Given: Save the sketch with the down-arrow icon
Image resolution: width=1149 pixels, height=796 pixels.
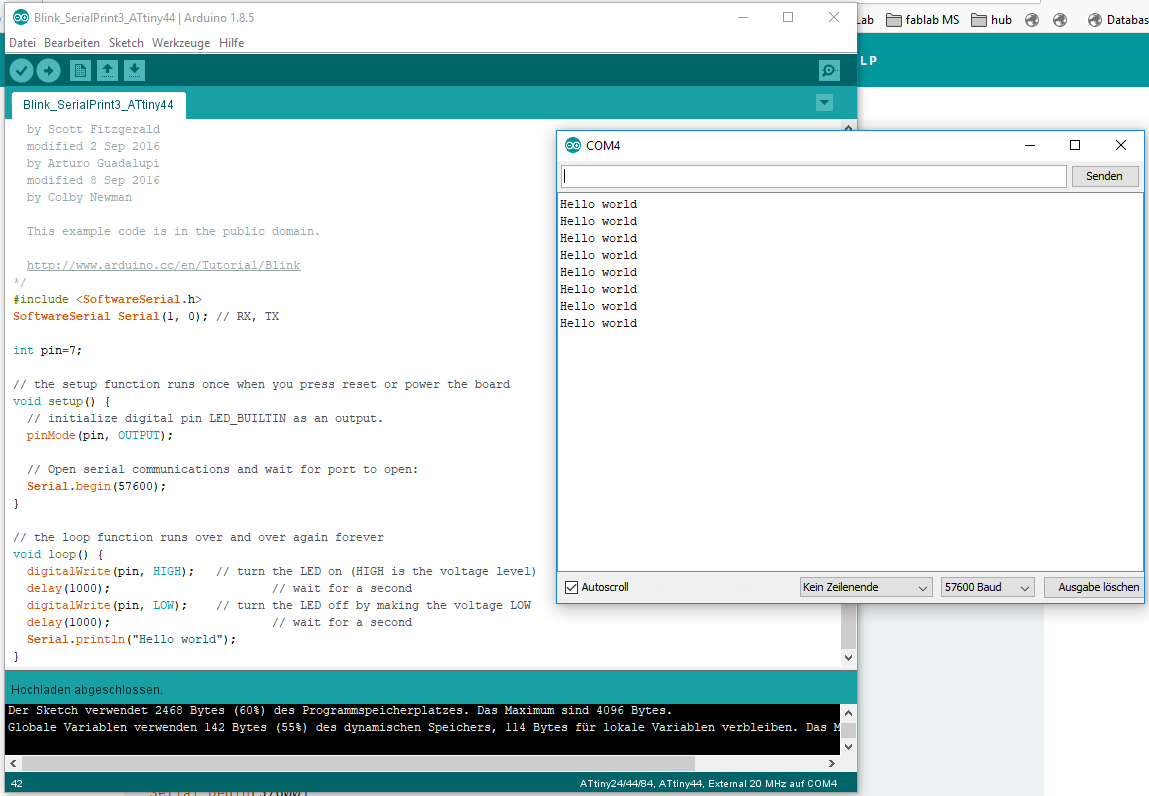Looking at the screenshot, I should 134,70.
